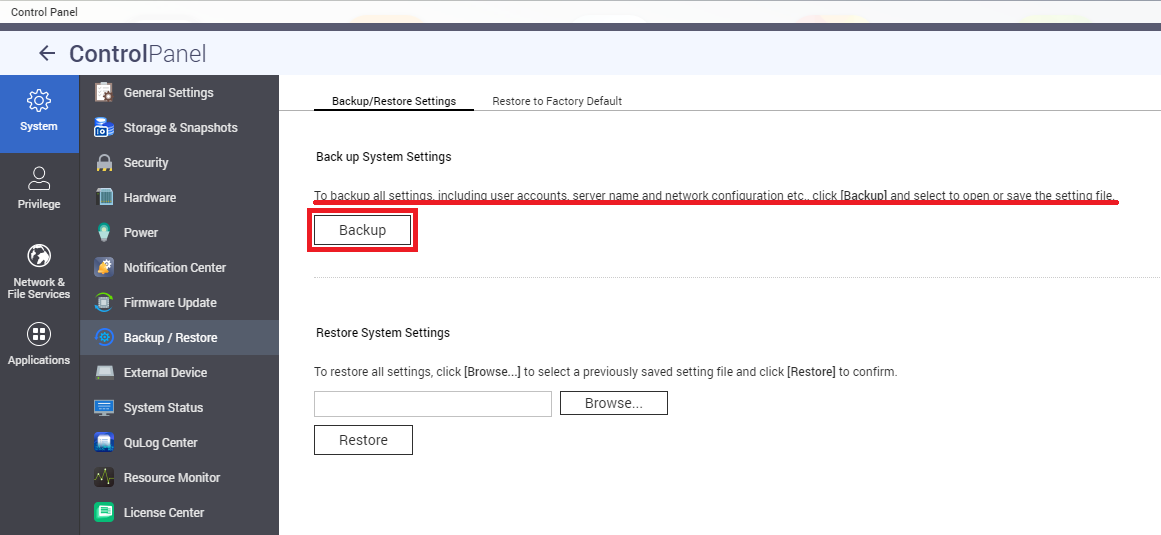Click the Storage & Snapshots icon
This screenshot has width=1161, height=535.
[x=104, y=128]
